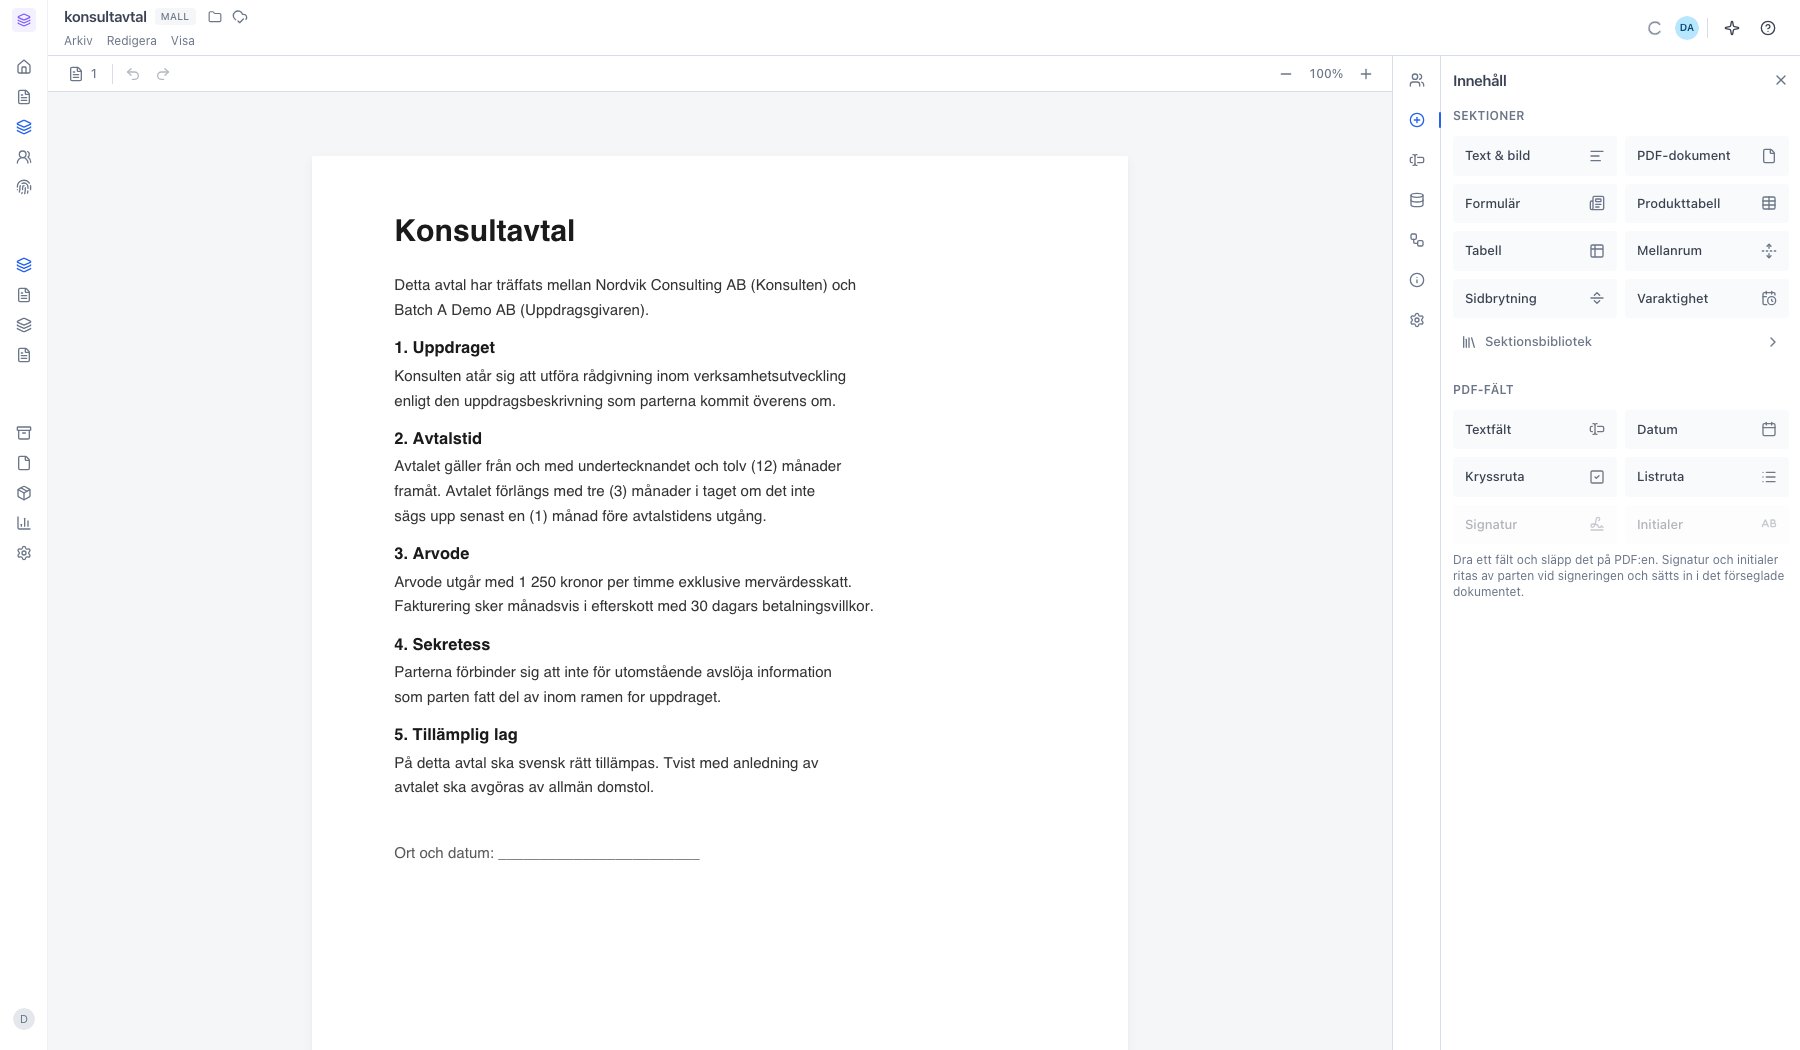Viewport: 1800px width, 1050px height.
Task: Close the Innehåll panel
Action: 1780,80
